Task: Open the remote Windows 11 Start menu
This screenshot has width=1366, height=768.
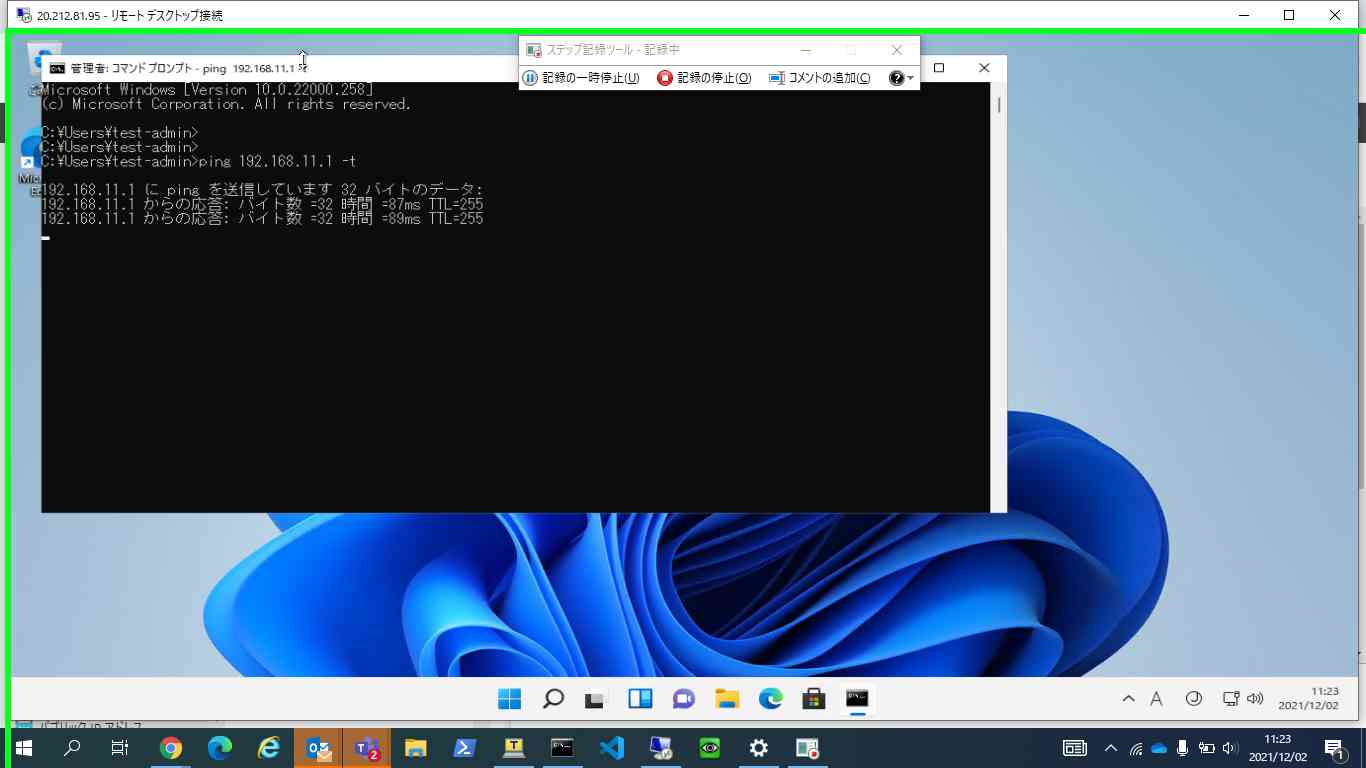Action: pos(510,699)
